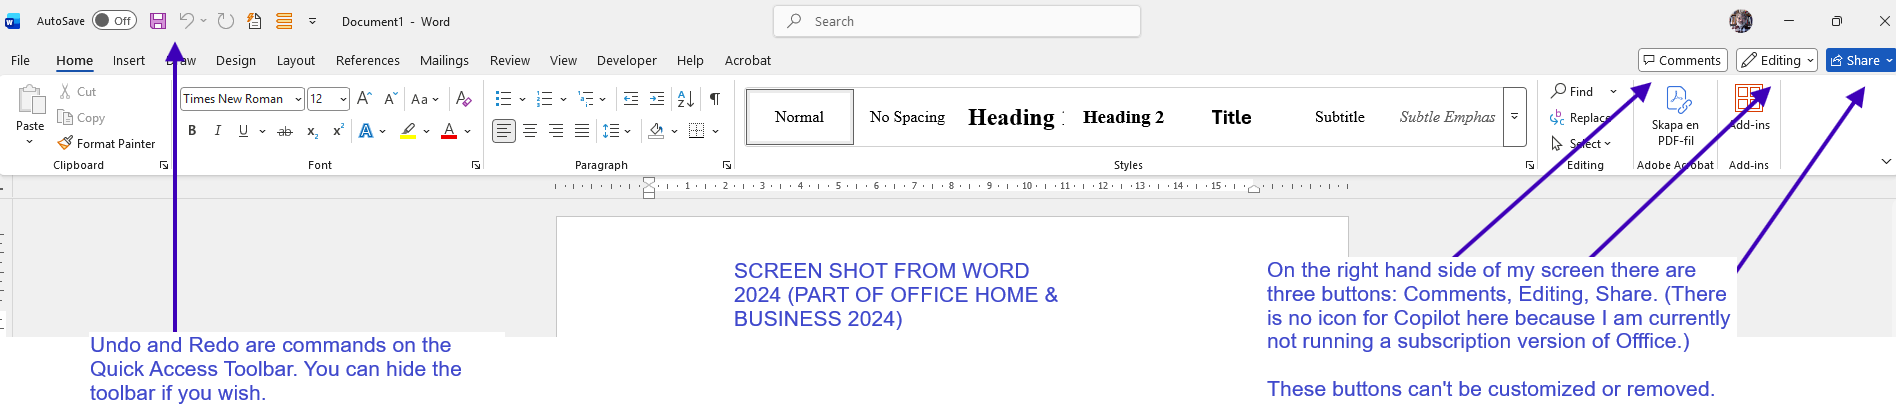Viewport: 1896px width, 411px height.
Task: Click the Undo arrow icon
Action: (x=186, y=21)
